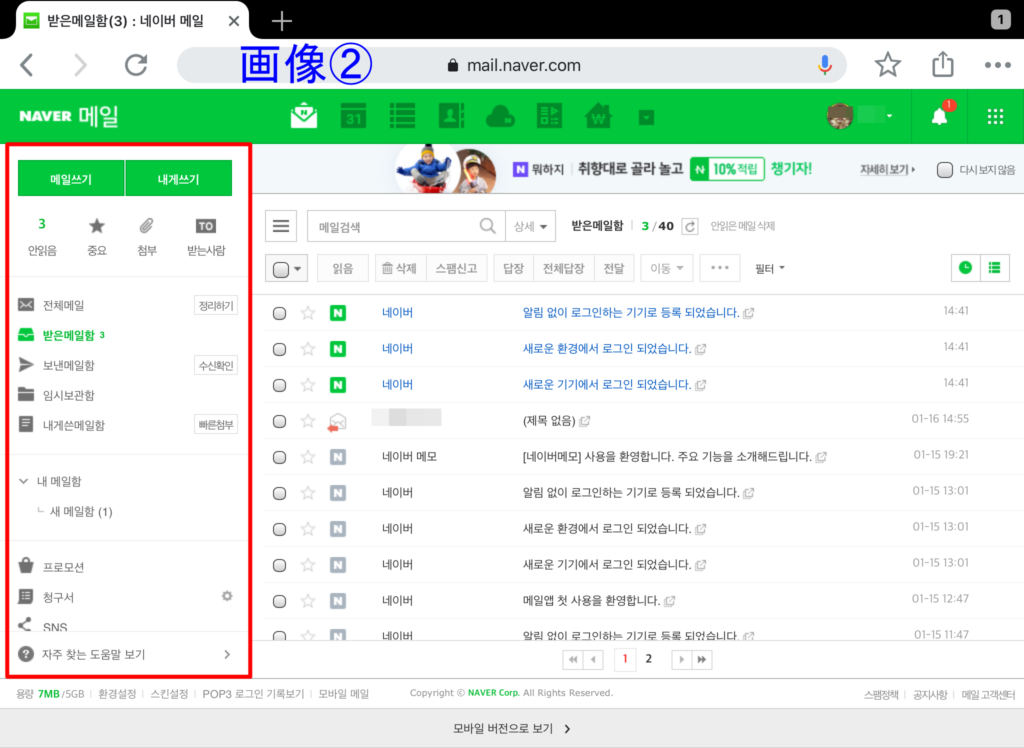Screen dimensions: 1024x748
Task: Click the profile avatar picture
Action: (x=840, y=116)
